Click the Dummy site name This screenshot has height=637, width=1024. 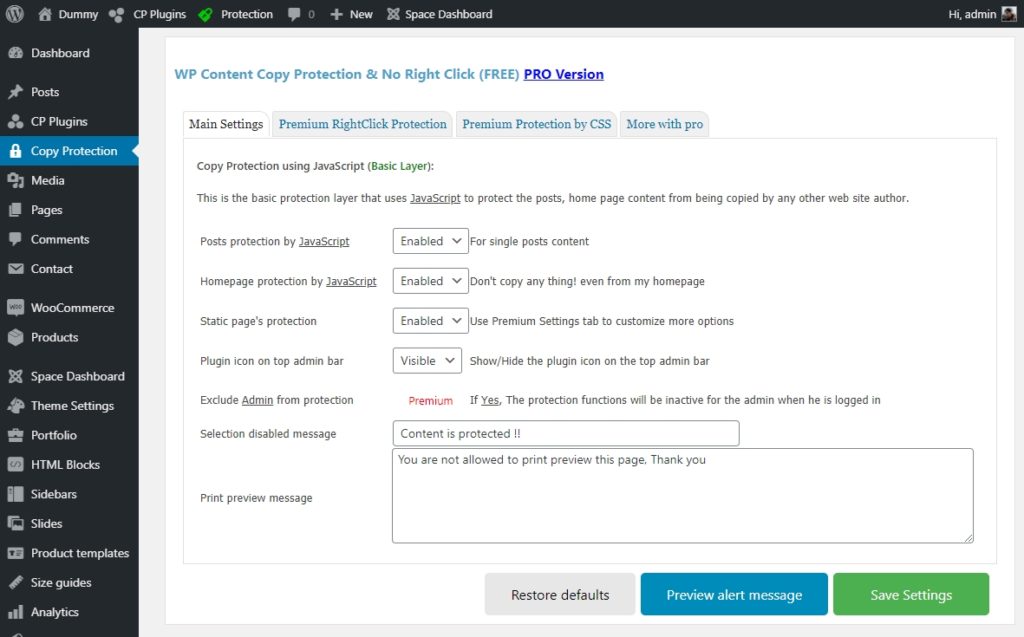pos(78,14)
